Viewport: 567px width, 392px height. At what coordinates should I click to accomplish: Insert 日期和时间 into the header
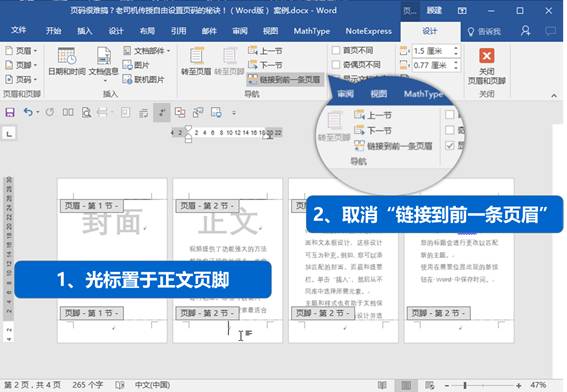tap(67, 61)
